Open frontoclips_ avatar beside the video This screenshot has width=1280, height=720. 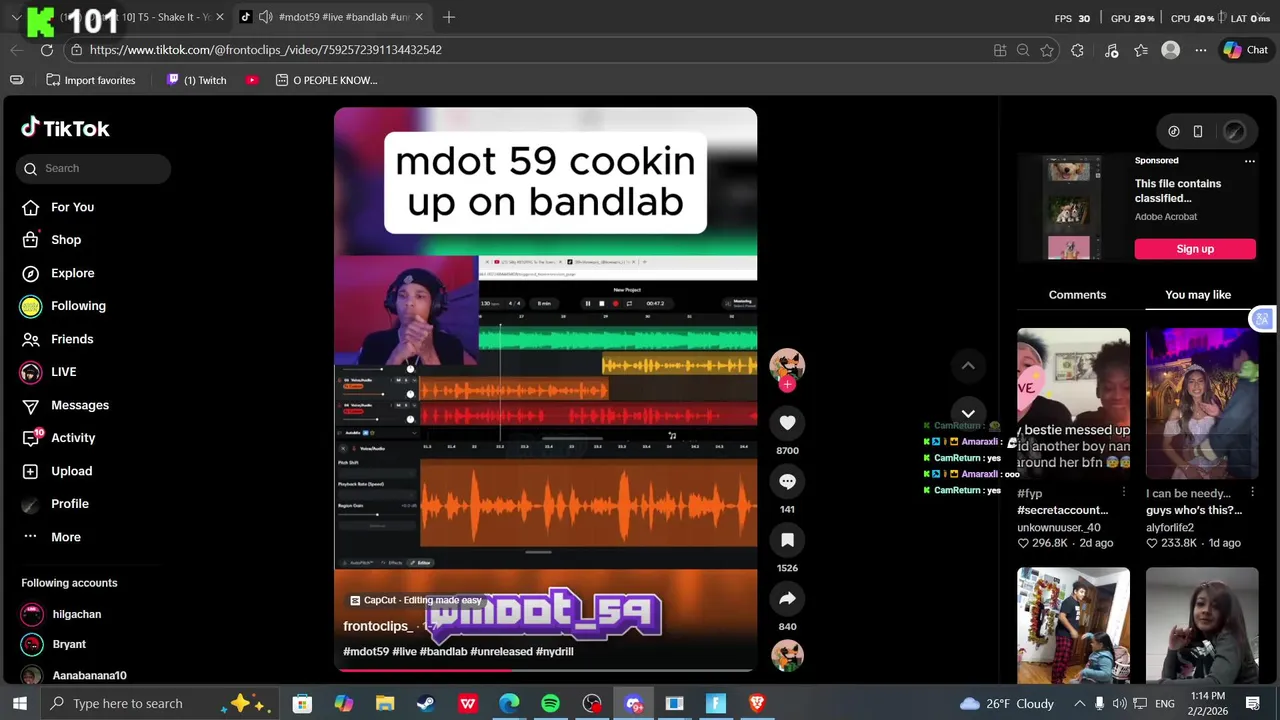[787, 364]
